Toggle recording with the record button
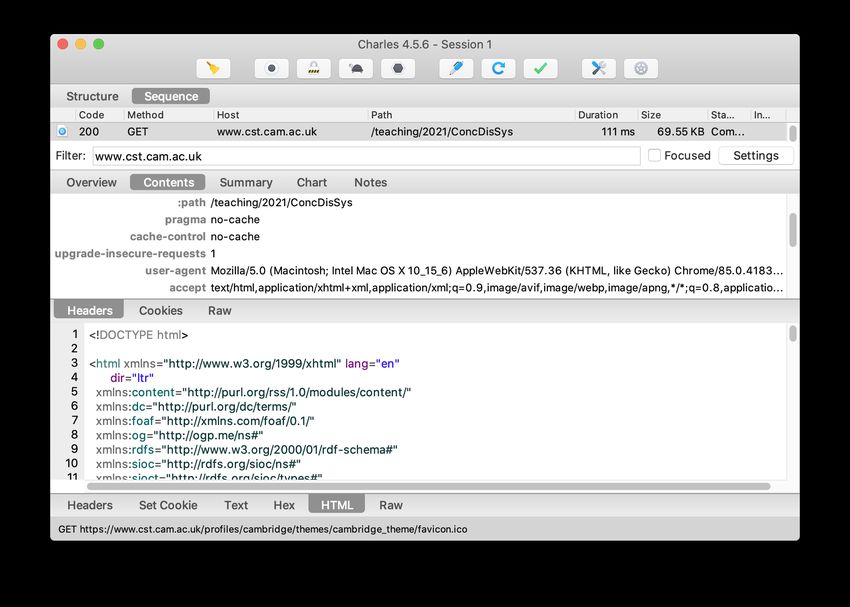The width and height of the screenshot is (850, 607). pos(272,68)
